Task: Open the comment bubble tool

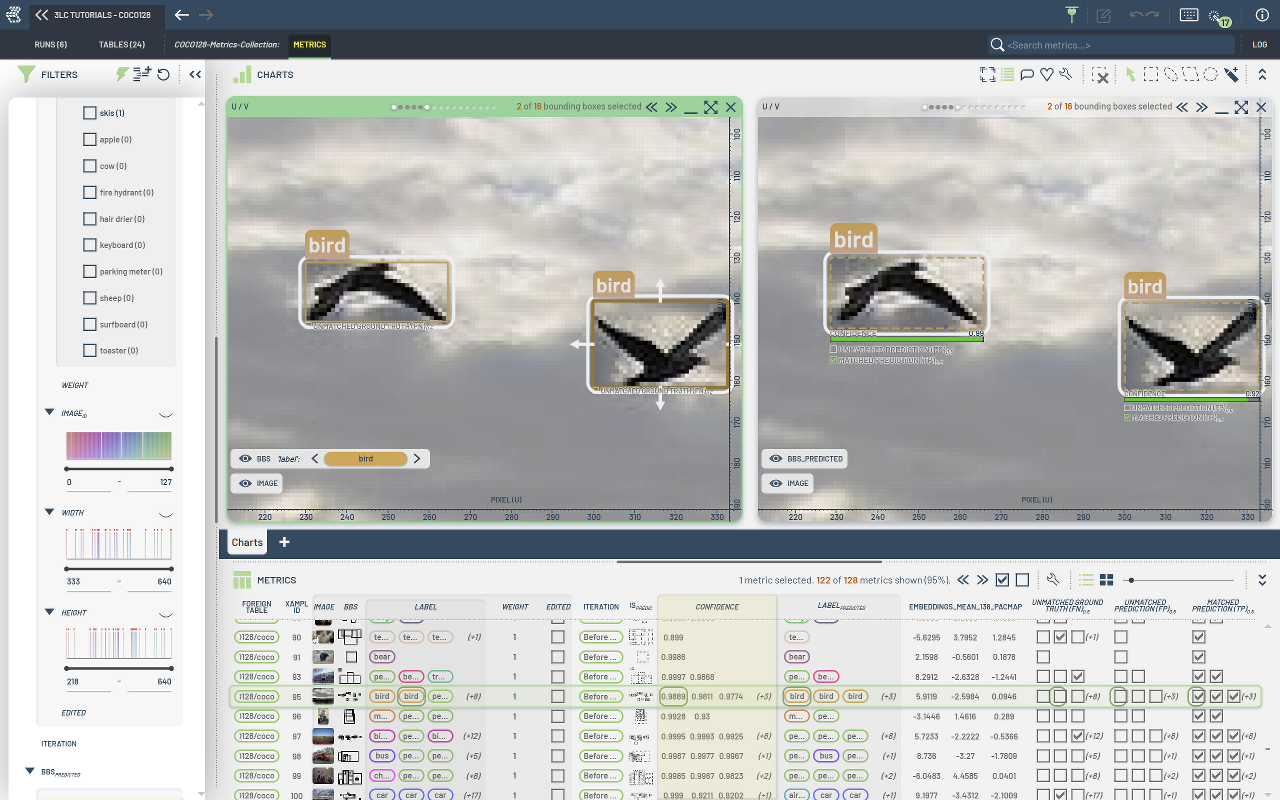Action: (1027, 75)
